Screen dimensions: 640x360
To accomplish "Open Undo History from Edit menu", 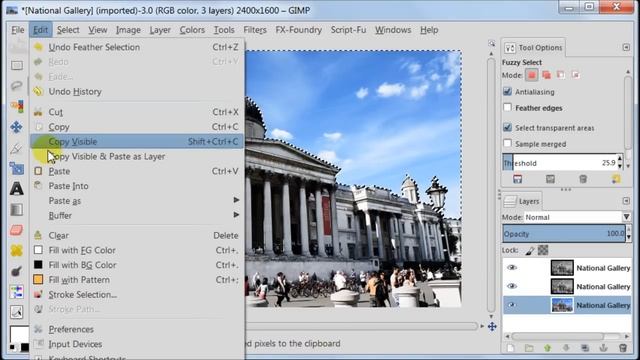I will tap(137, 91).
